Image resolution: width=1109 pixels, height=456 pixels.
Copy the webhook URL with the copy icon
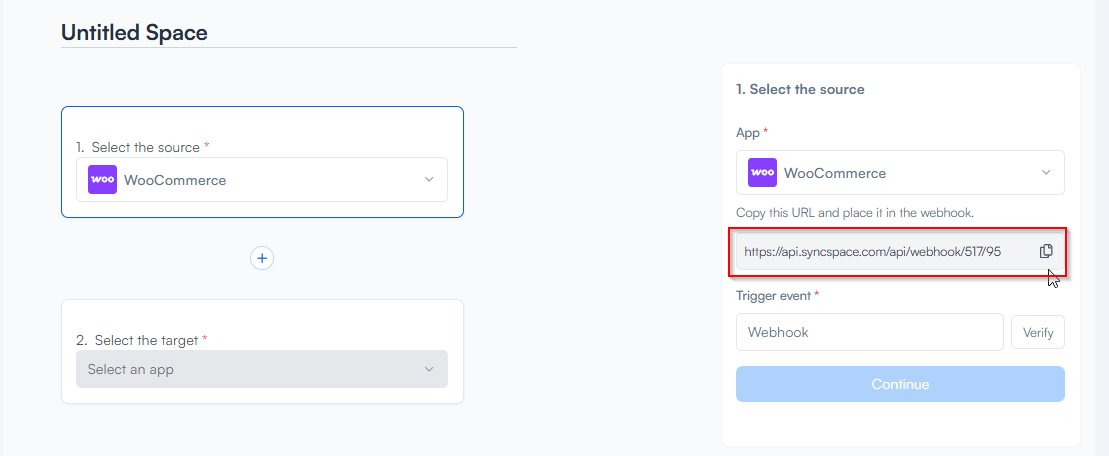[x=1046, y=251]
